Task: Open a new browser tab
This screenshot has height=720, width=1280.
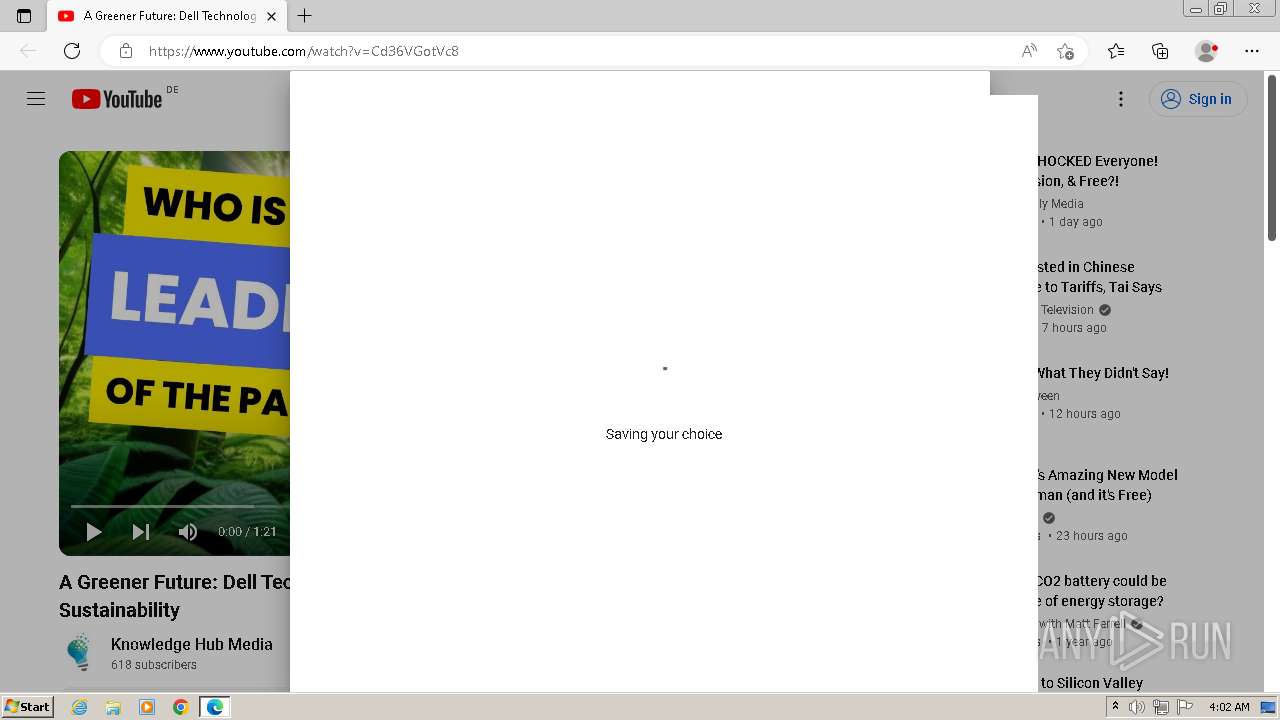Action: coord(305,16)
